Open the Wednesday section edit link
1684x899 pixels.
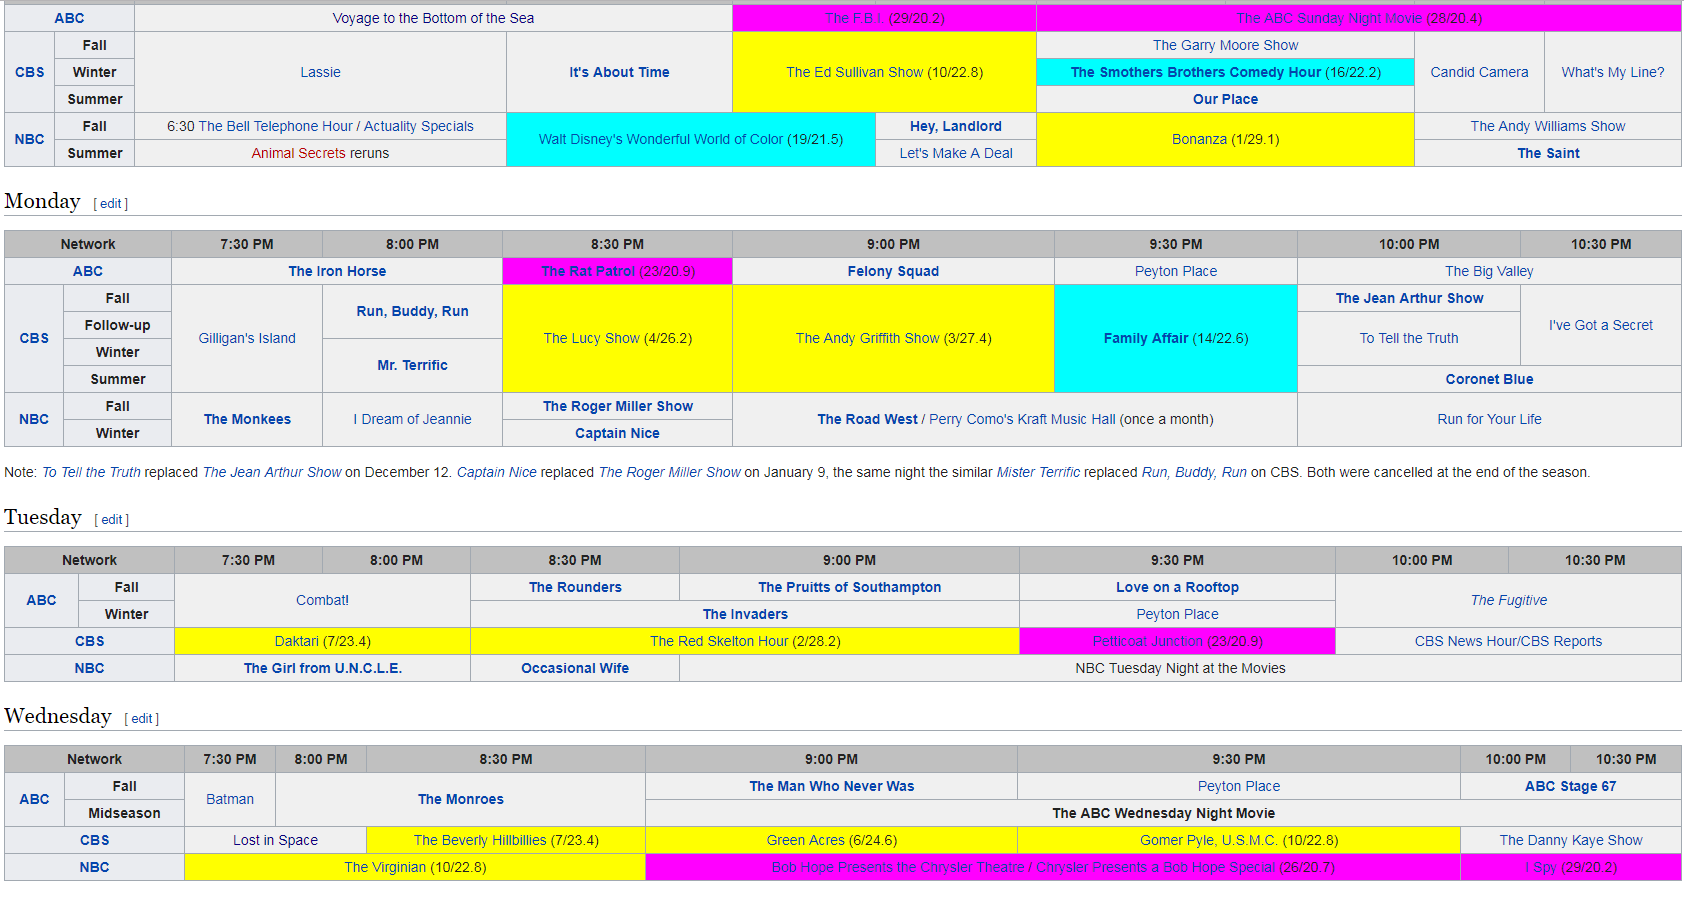click(141, 719)
